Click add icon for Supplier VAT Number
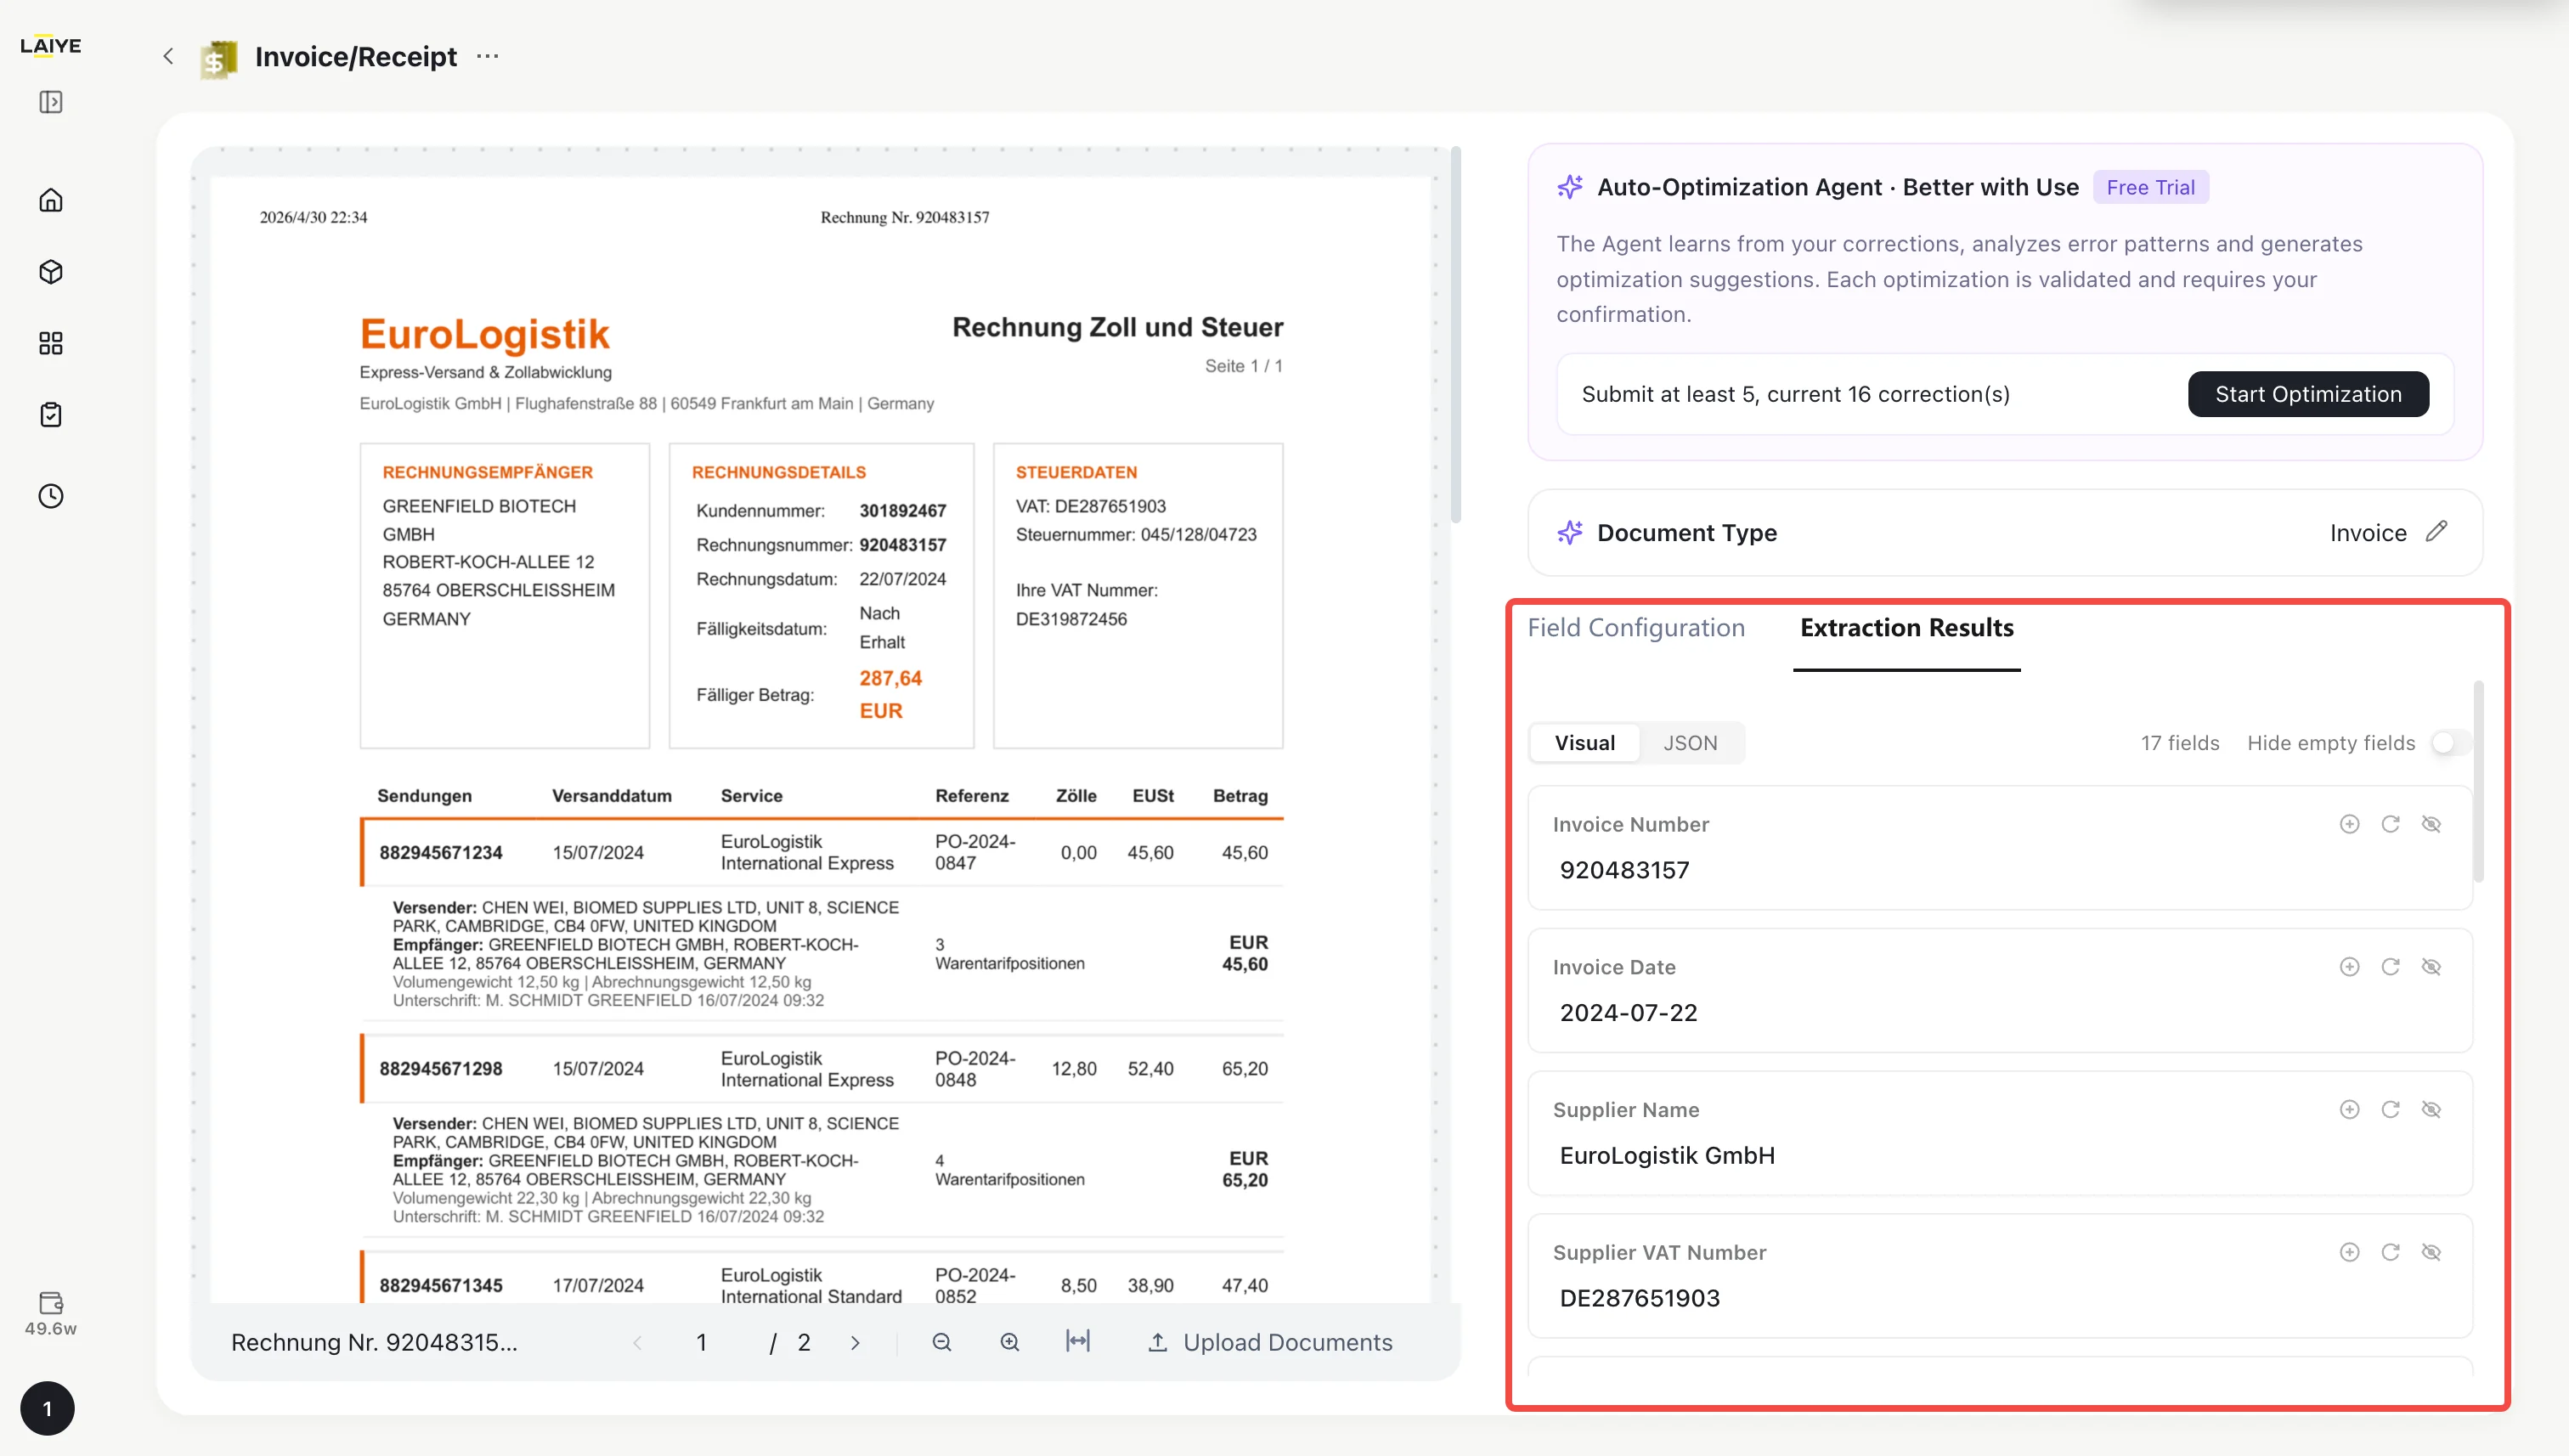The width and height of the screenshot is (2569, 1456). click(2349, 1252)
